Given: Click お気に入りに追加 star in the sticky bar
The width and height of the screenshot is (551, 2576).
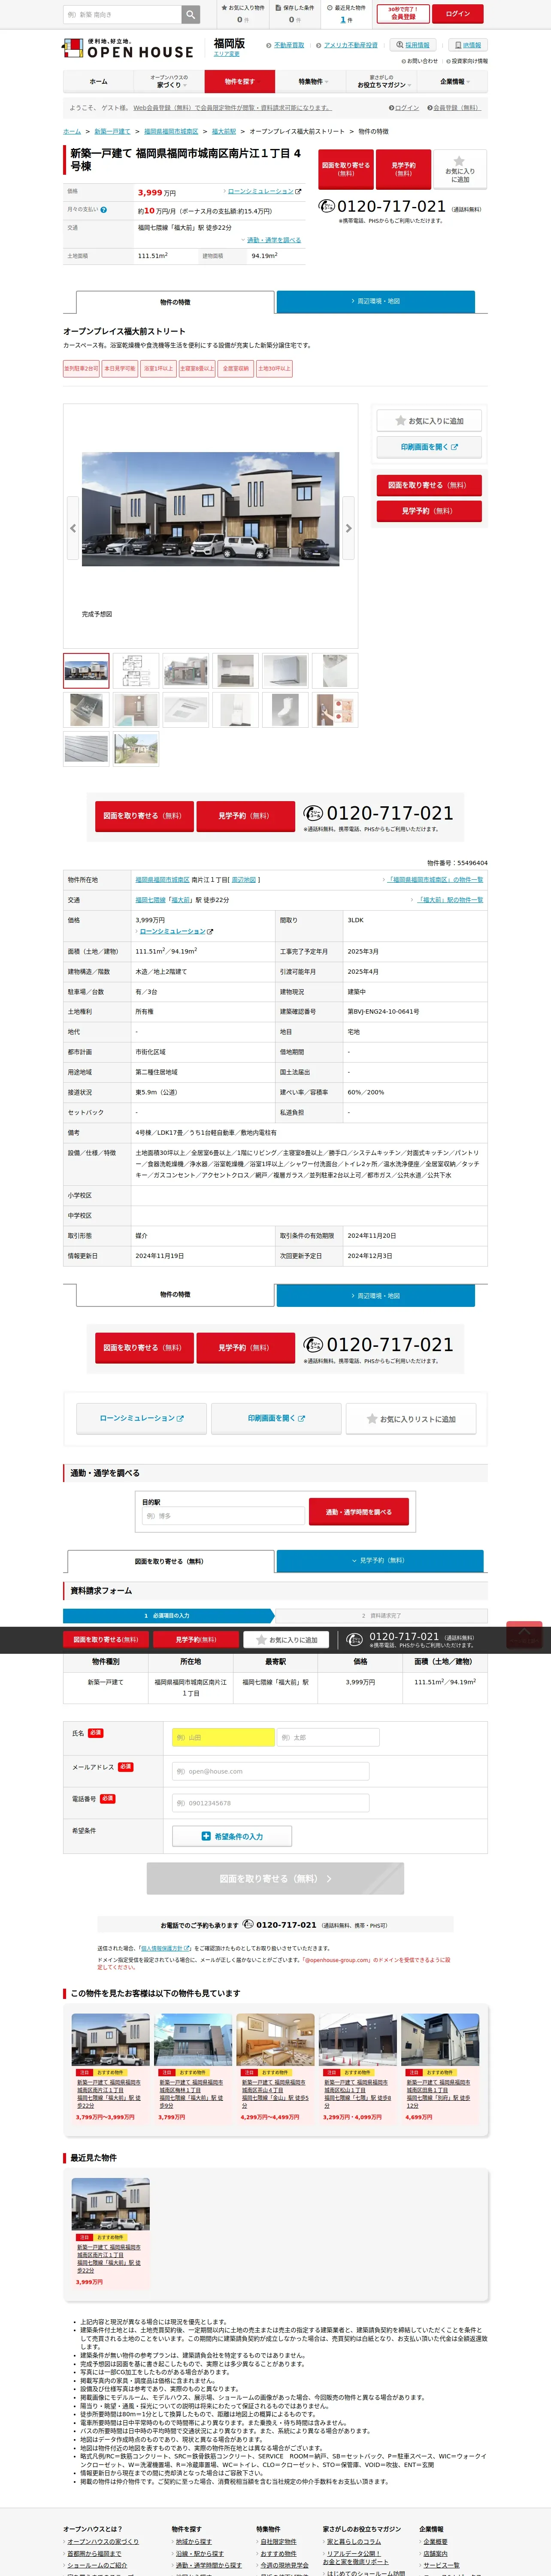Looking at the screenshot, I should (285, 1639).
